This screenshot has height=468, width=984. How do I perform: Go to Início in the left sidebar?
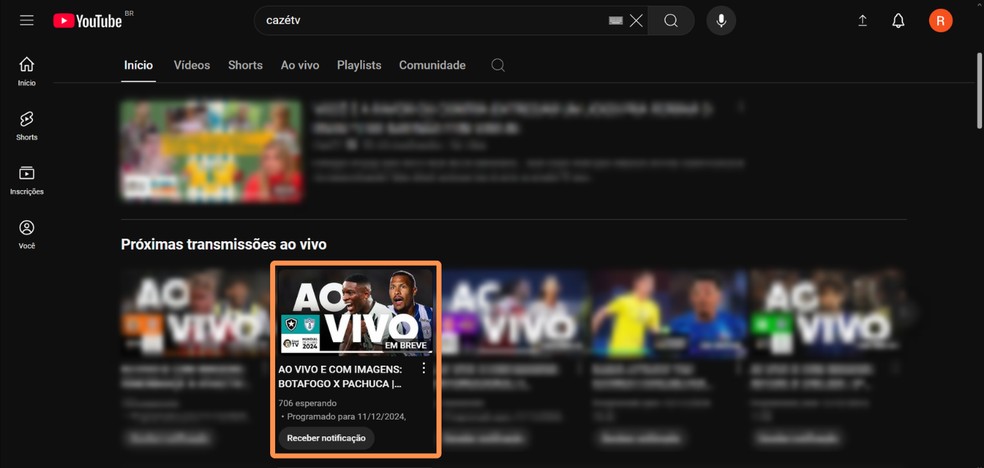pos(26,72)
